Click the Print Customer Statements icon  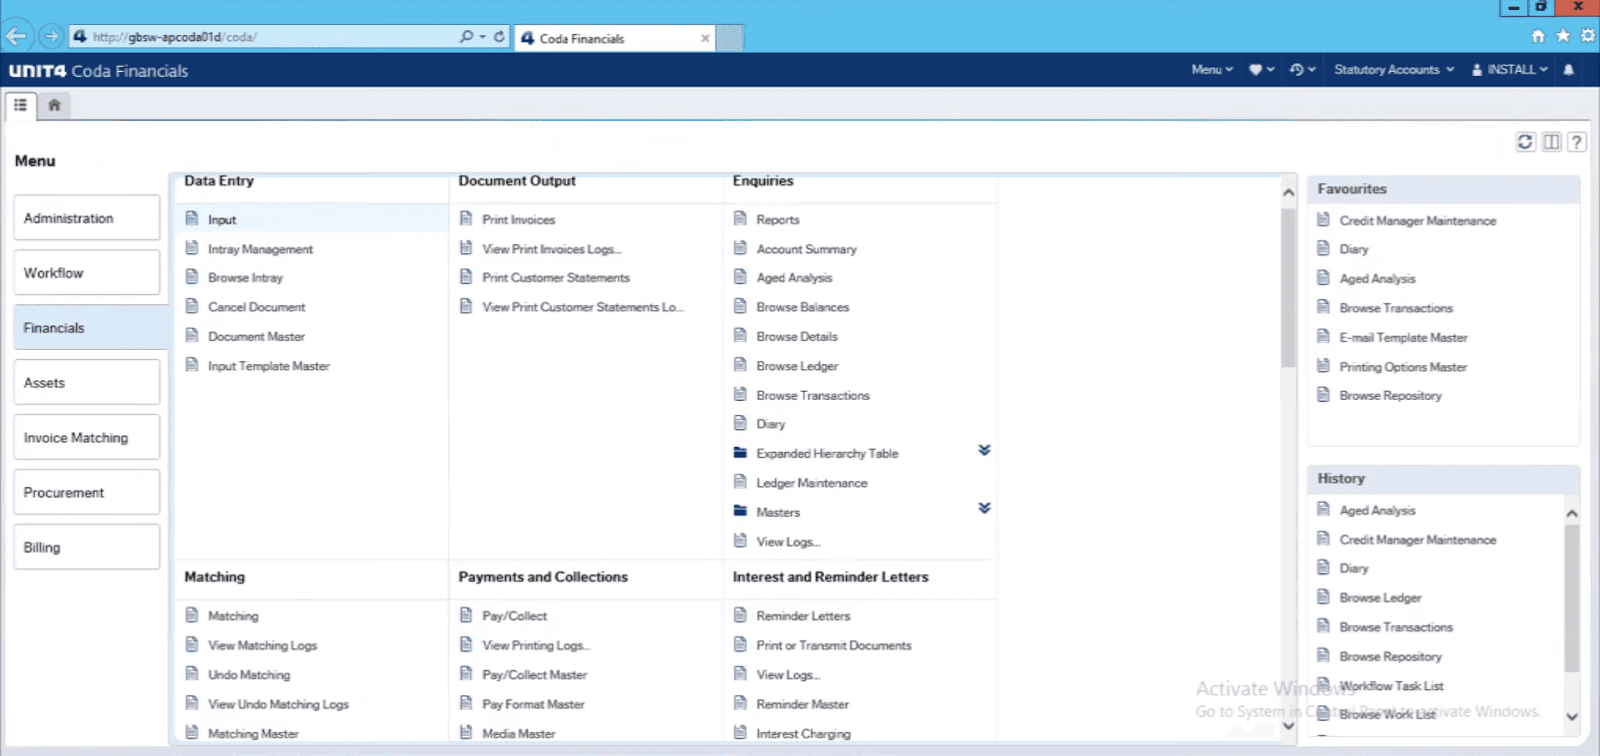point(466,277)
